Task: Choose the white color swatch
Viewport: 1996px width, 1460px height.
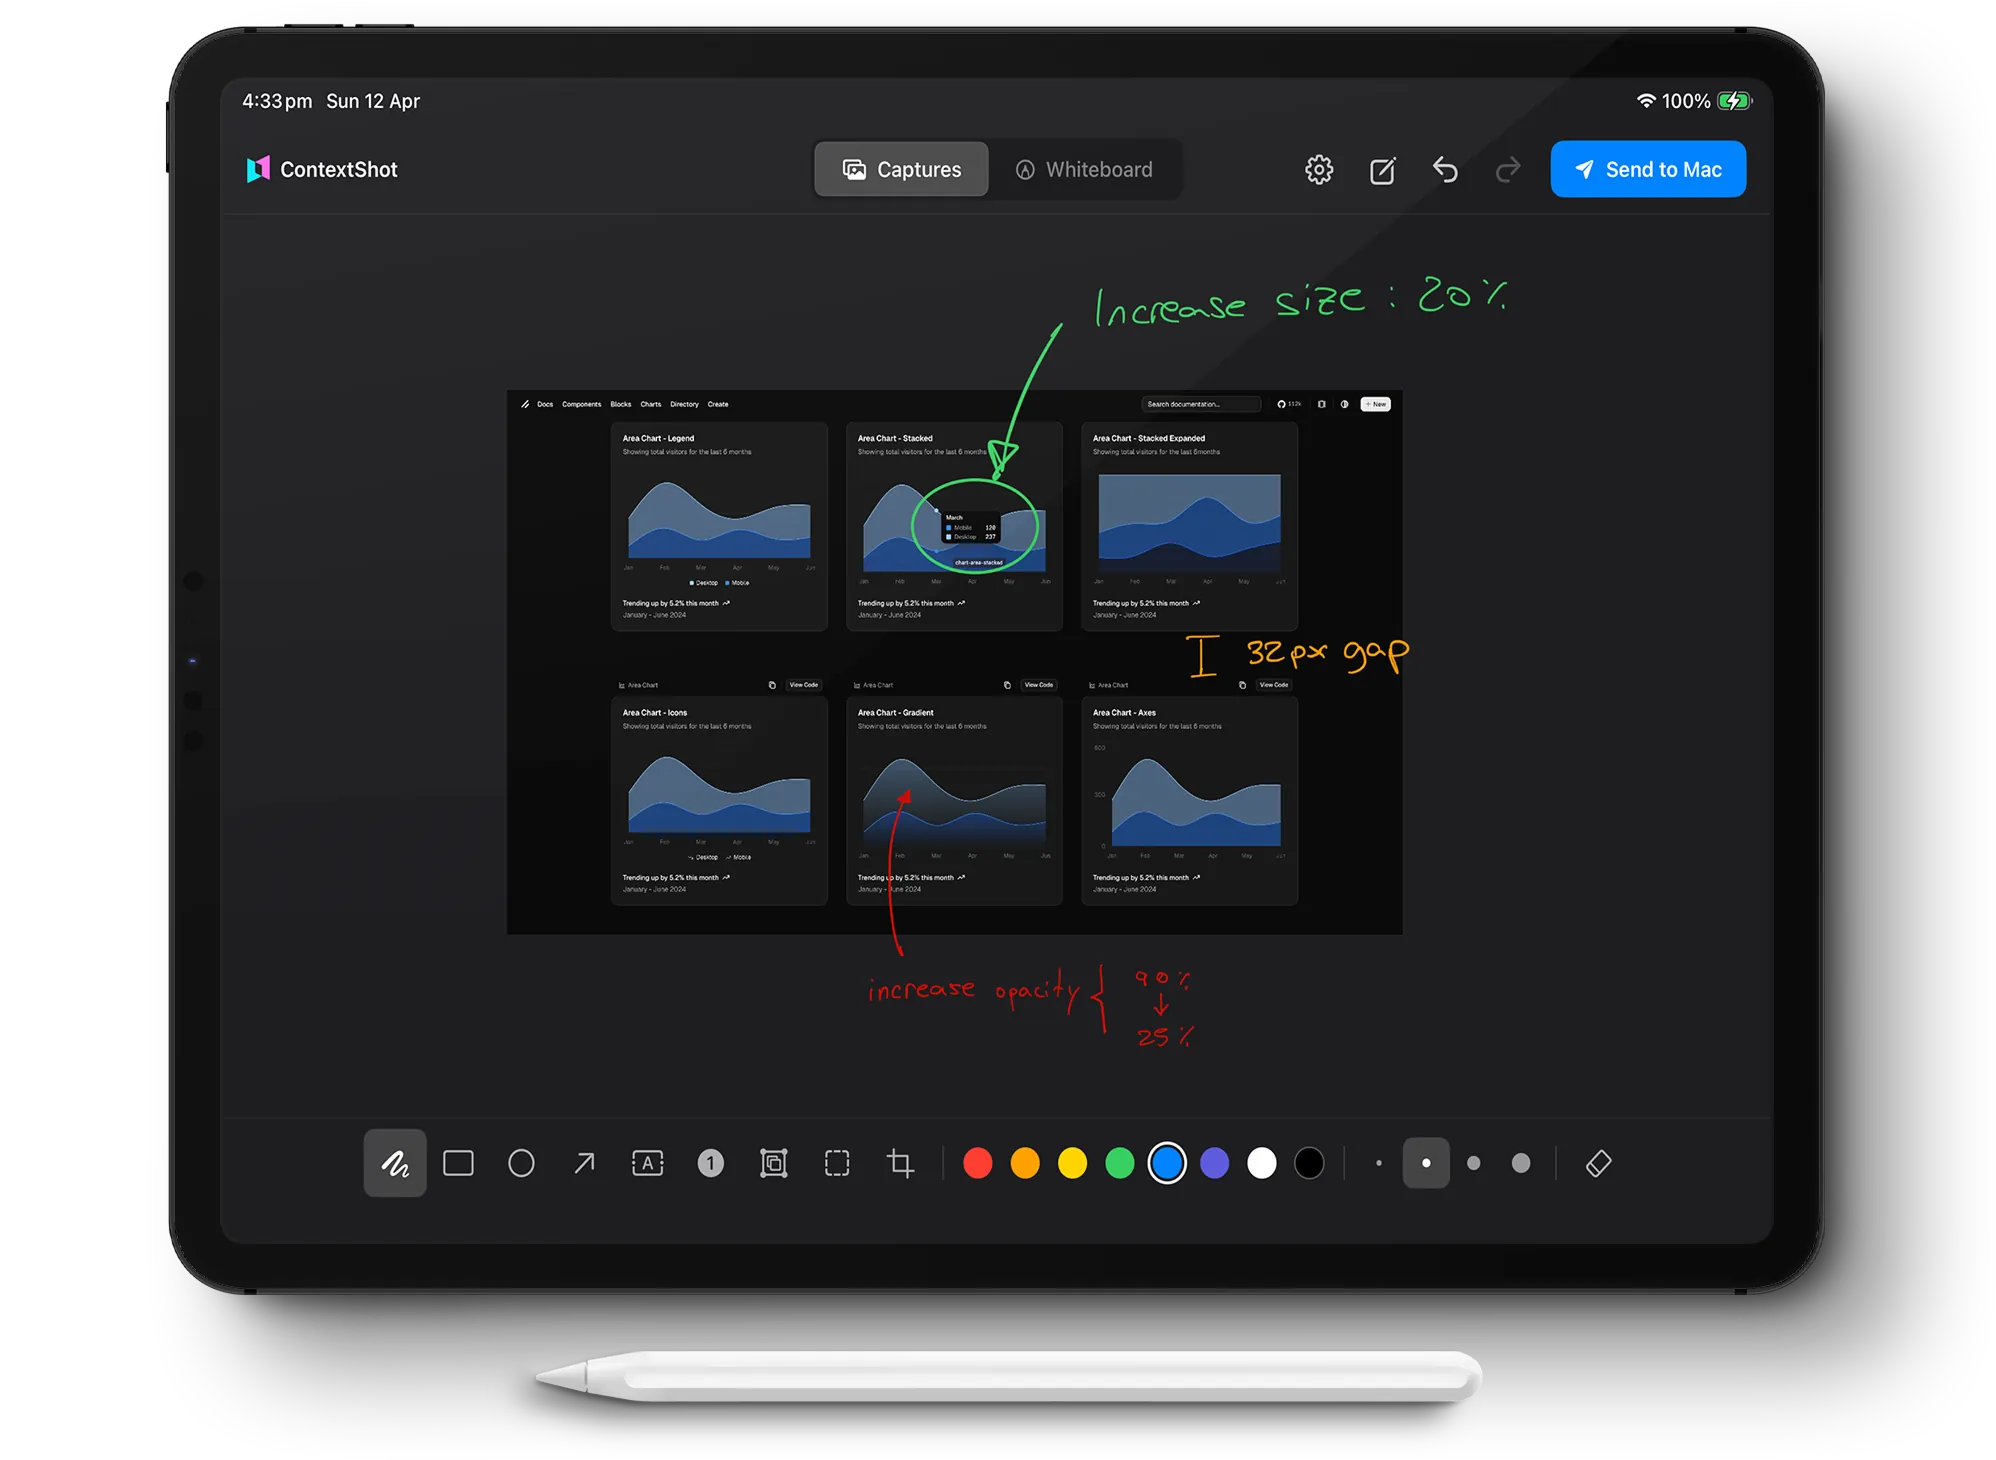Action: point(1262,1163)
